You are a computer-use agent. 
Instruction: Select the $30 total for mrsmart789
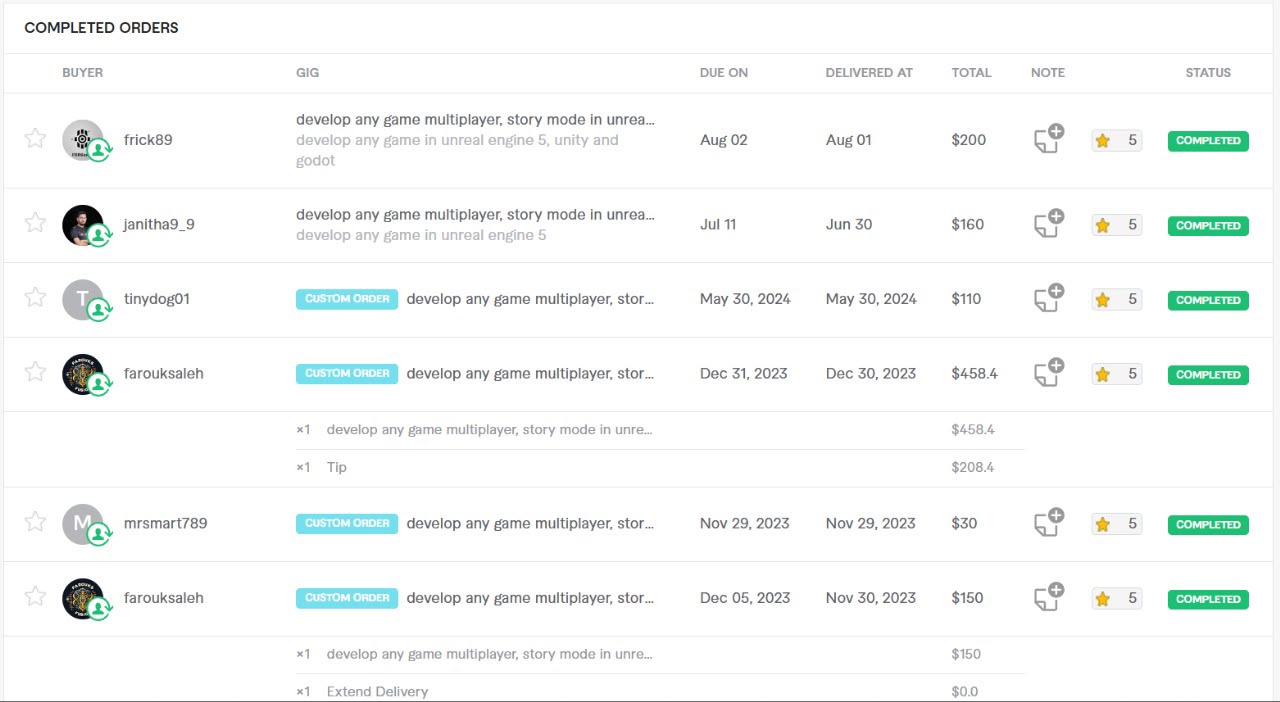pos(965,523)
